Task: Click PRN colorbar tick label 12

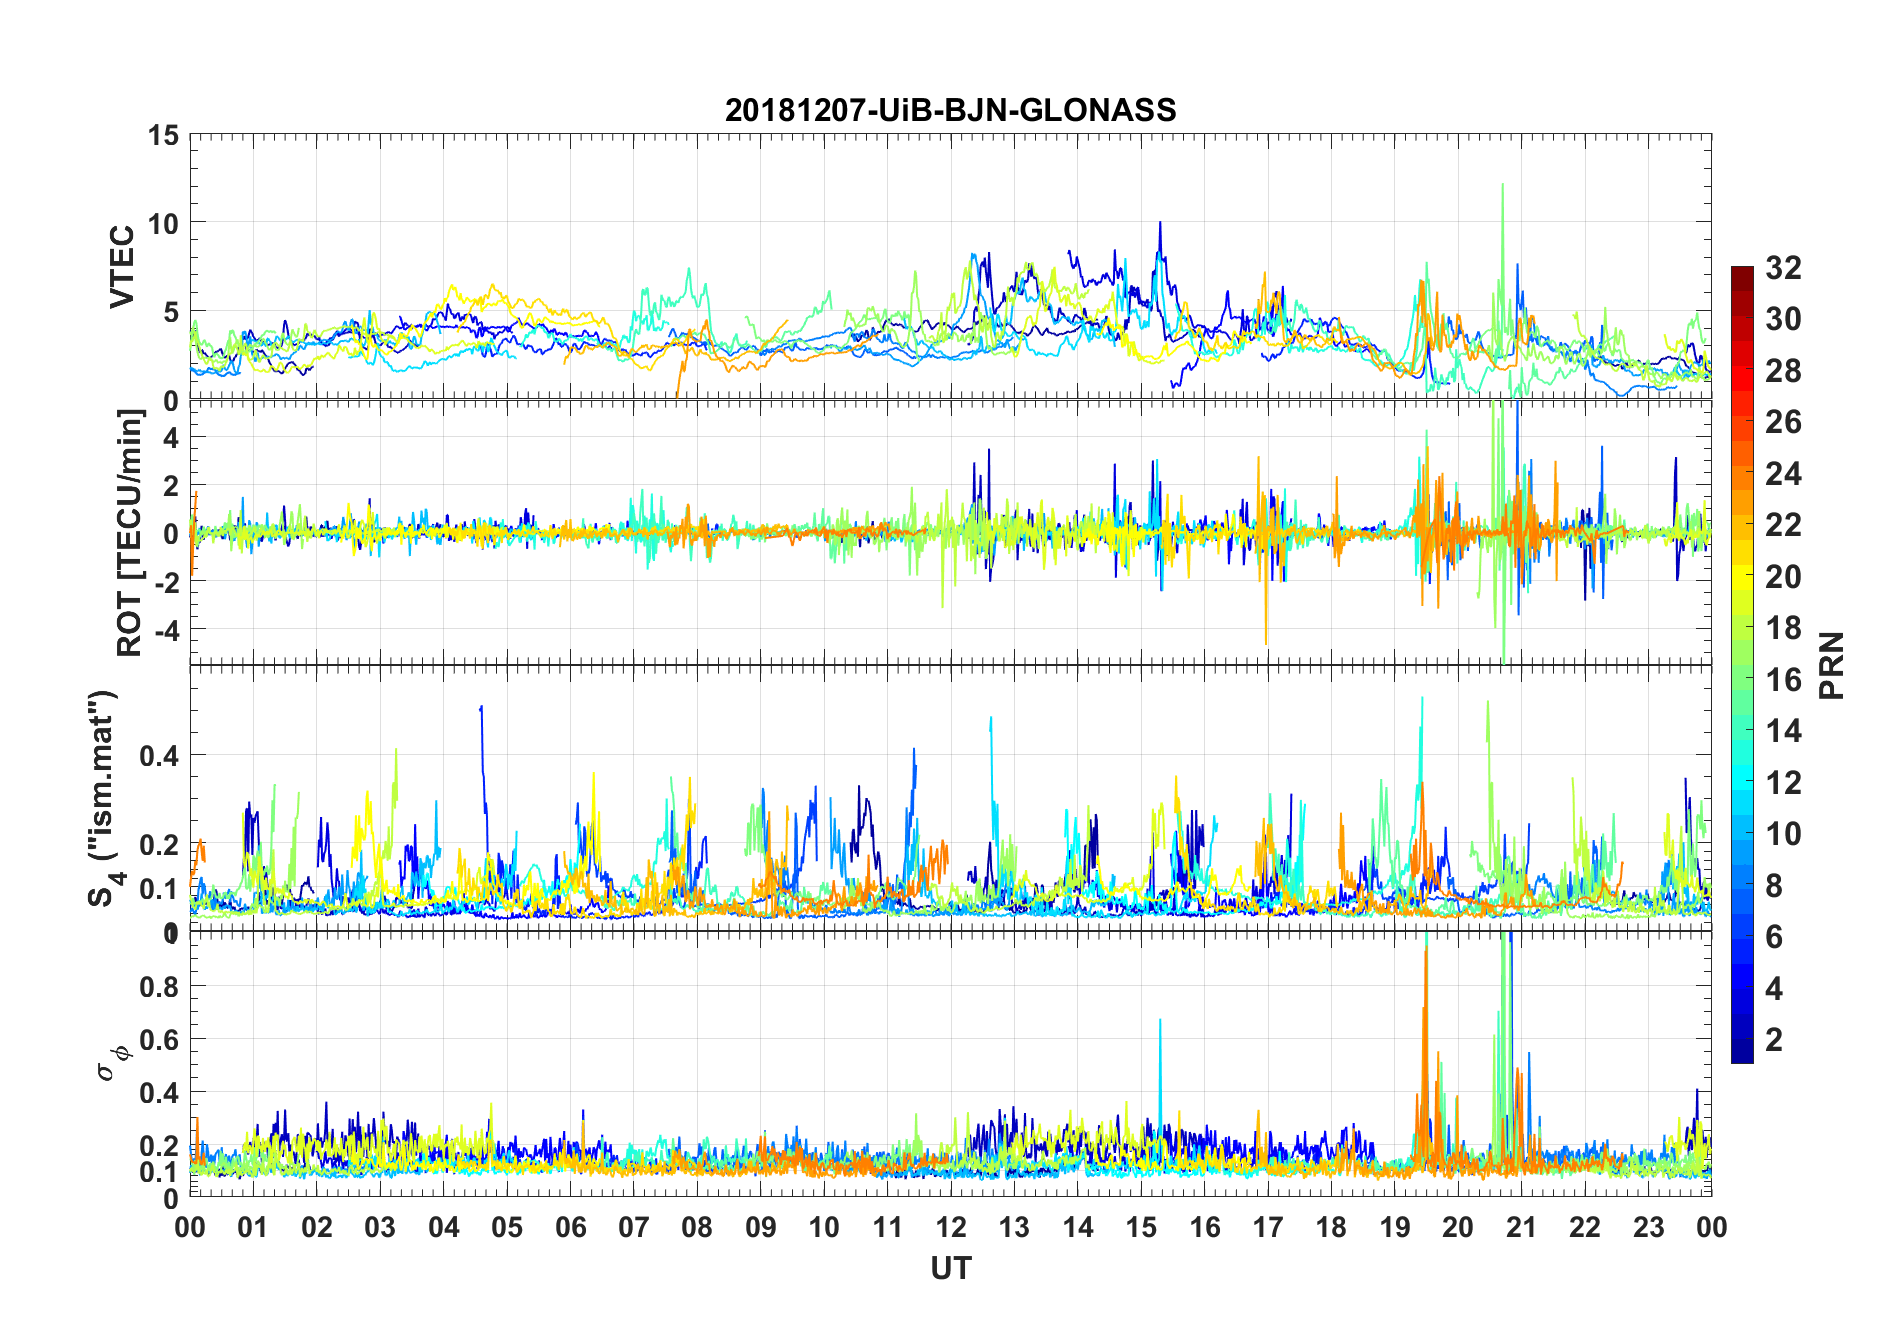Action: (1783, 782)
